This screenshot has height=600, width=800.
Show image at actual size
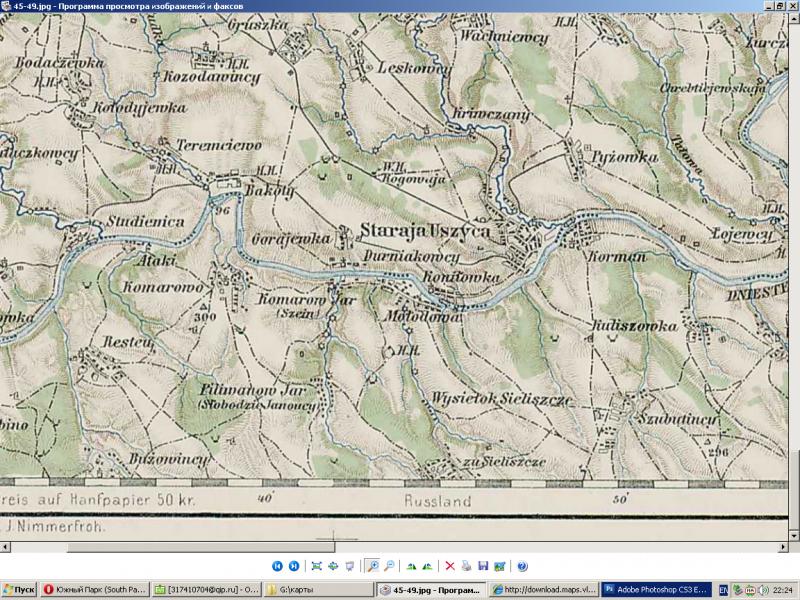point(332,566)
